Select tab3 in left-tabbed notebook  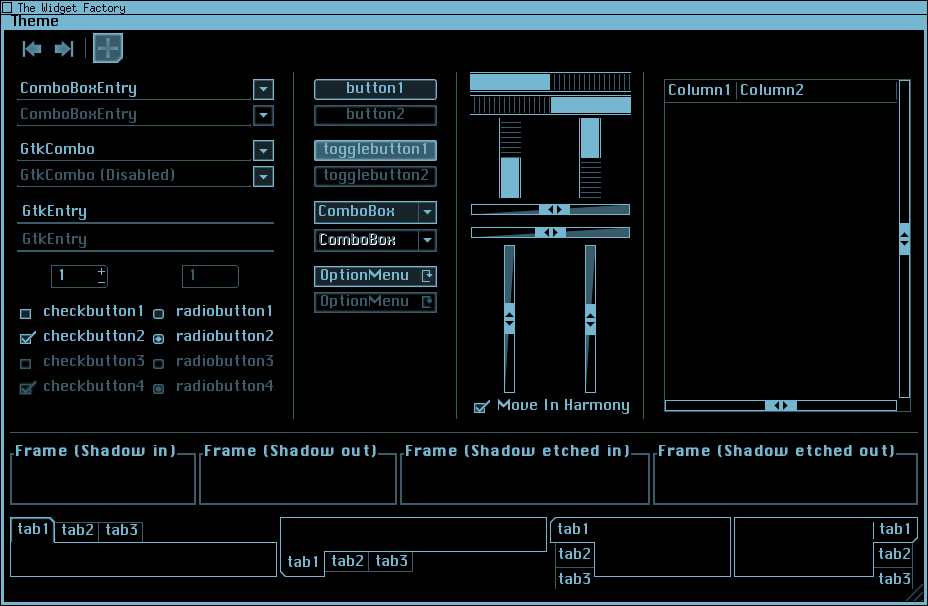tap(574, 579)
